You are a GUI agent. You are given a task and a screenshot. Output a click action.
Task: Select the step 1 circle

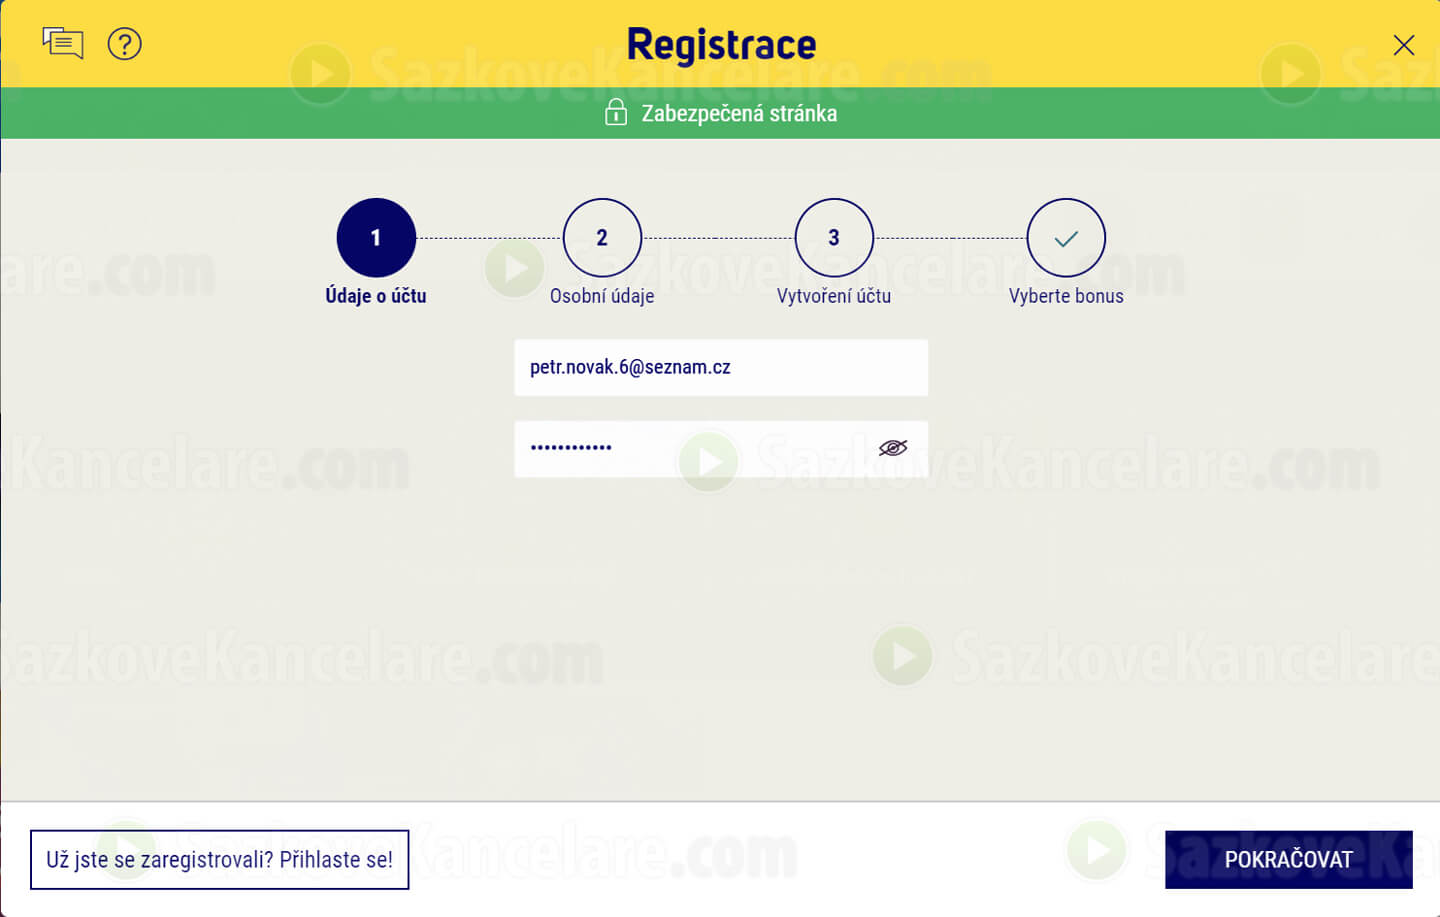click(x=376, y=238)
